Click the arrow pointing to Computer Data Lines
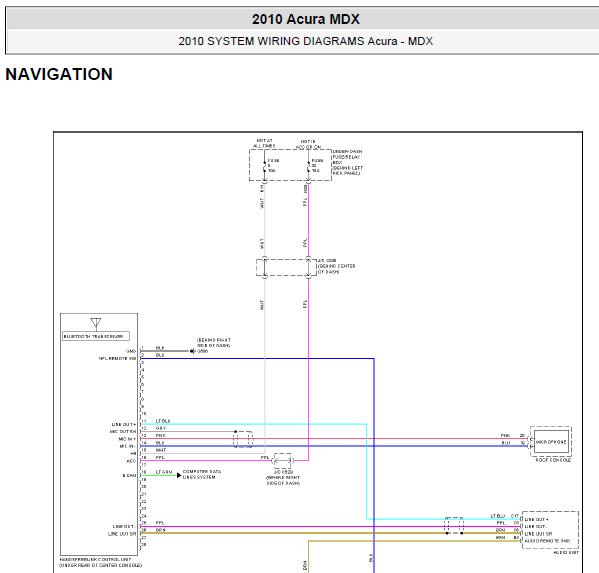This screenshot has height=573, width=599. [179, 475]
